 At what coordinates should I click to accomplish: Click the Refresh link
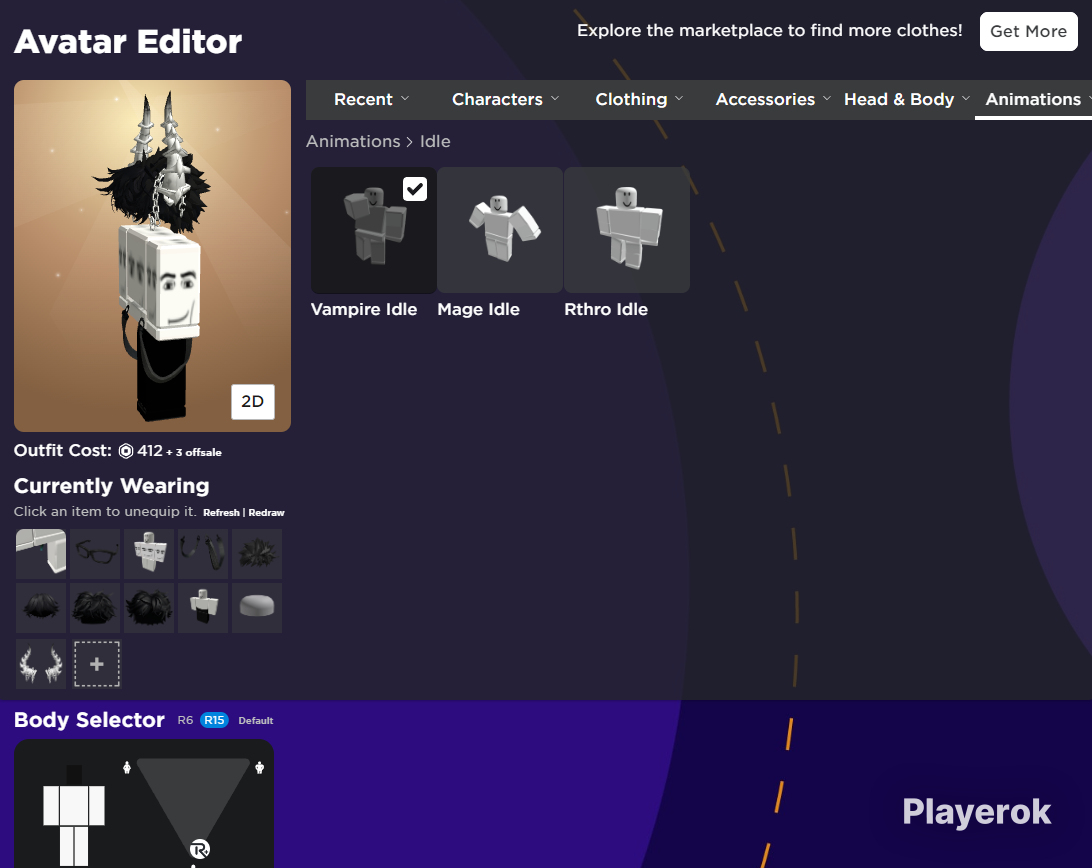tap(221, 513)
